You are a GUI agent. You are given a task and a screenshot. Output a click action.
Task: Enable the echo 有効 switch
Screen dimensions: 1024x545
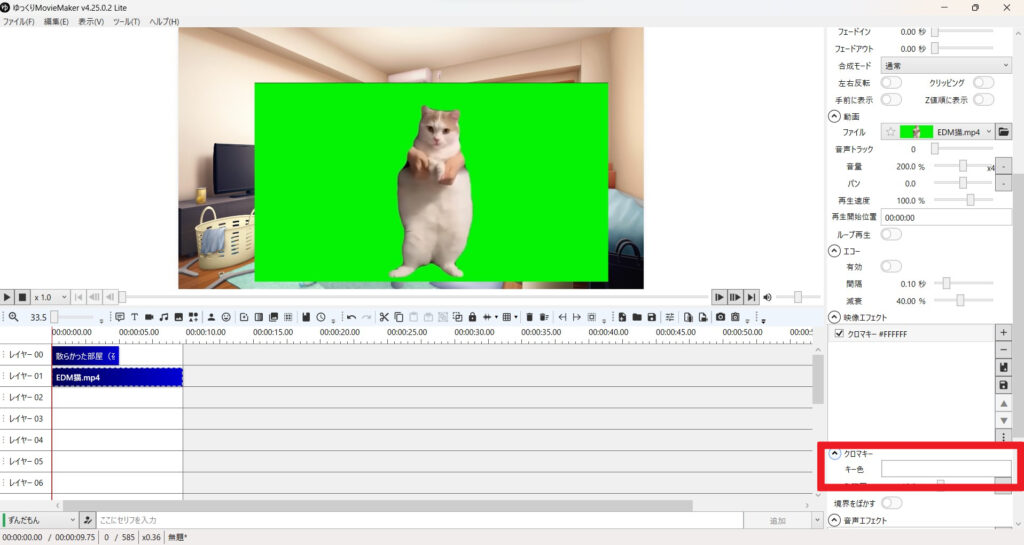(x=891, y=266)
